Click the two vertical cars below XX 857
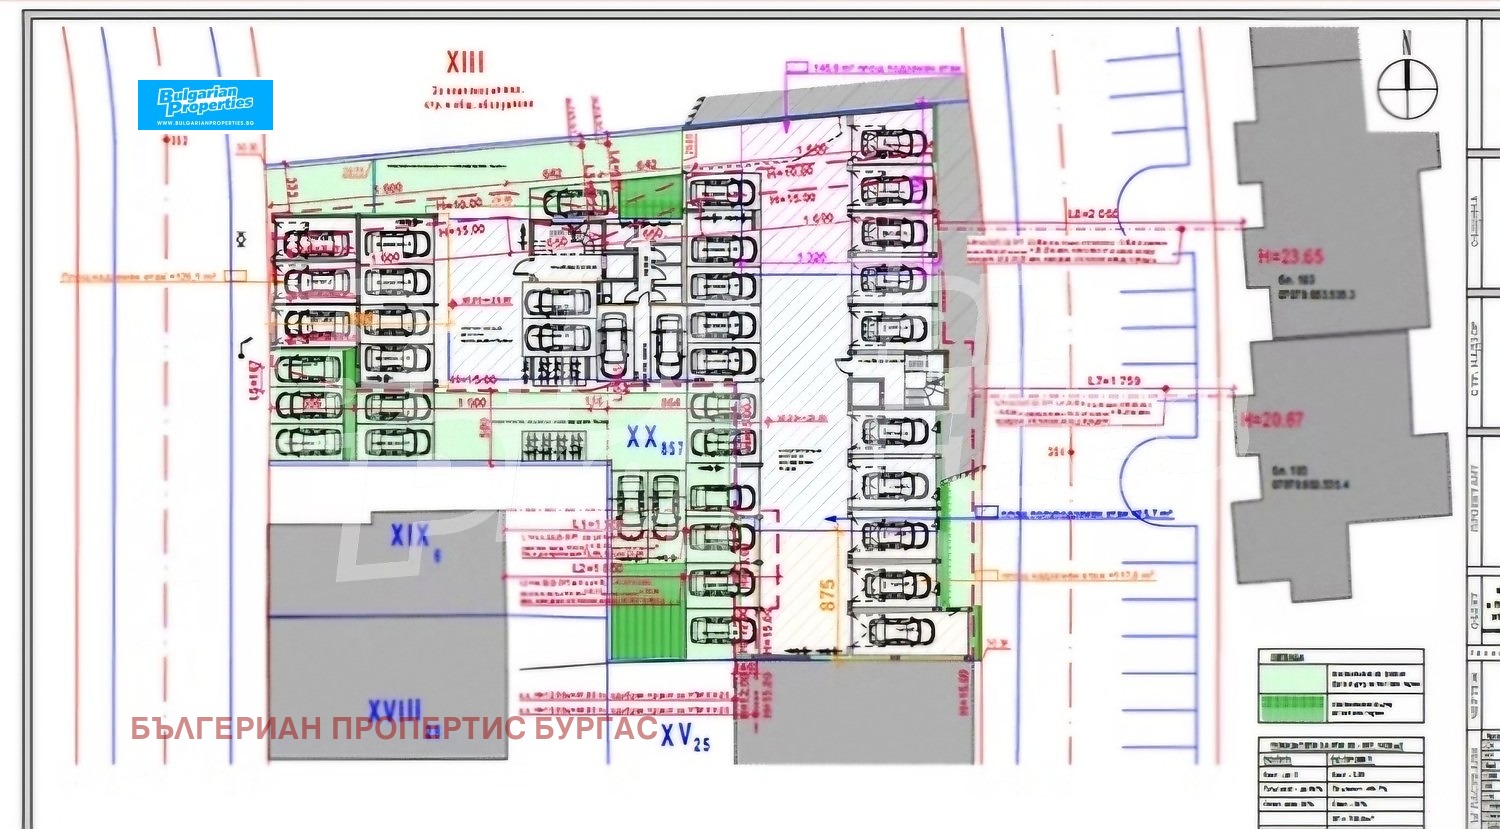The width and height of the screenshot is (1500, 829). click(646, 505)
